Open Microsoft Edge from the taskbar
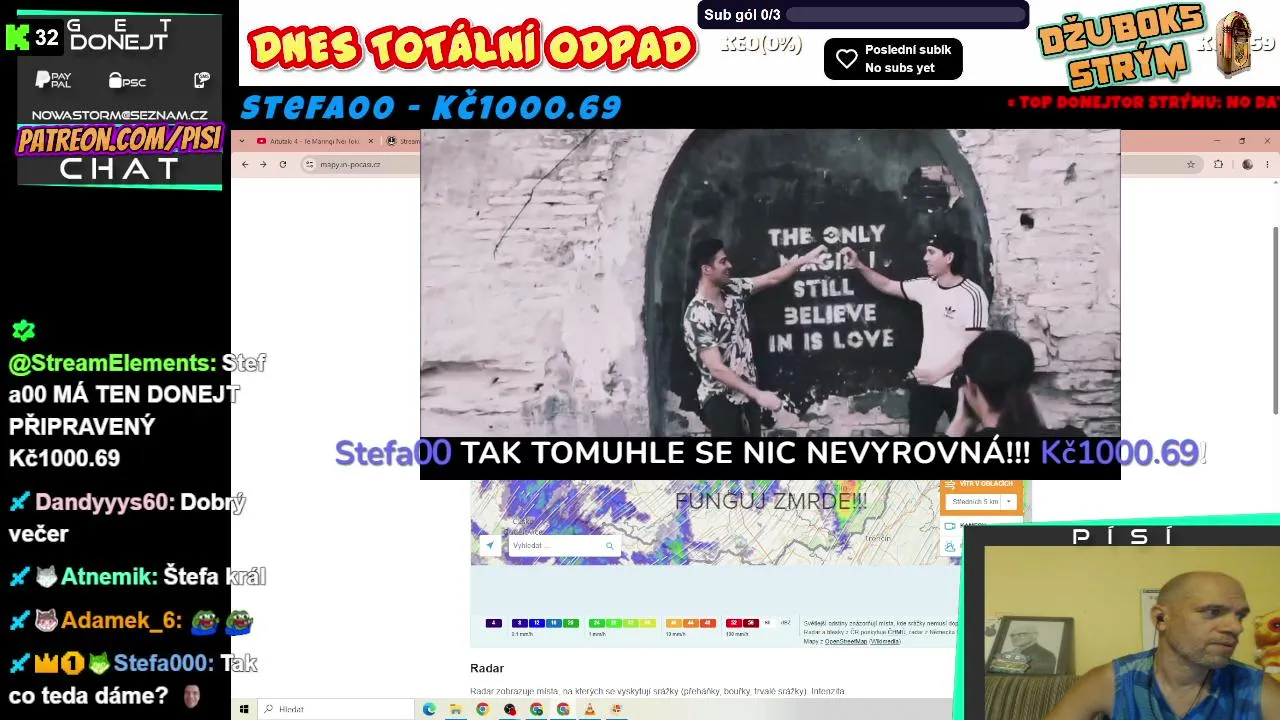The height and width of the screenshot is (720, 1280). [429, 709]
